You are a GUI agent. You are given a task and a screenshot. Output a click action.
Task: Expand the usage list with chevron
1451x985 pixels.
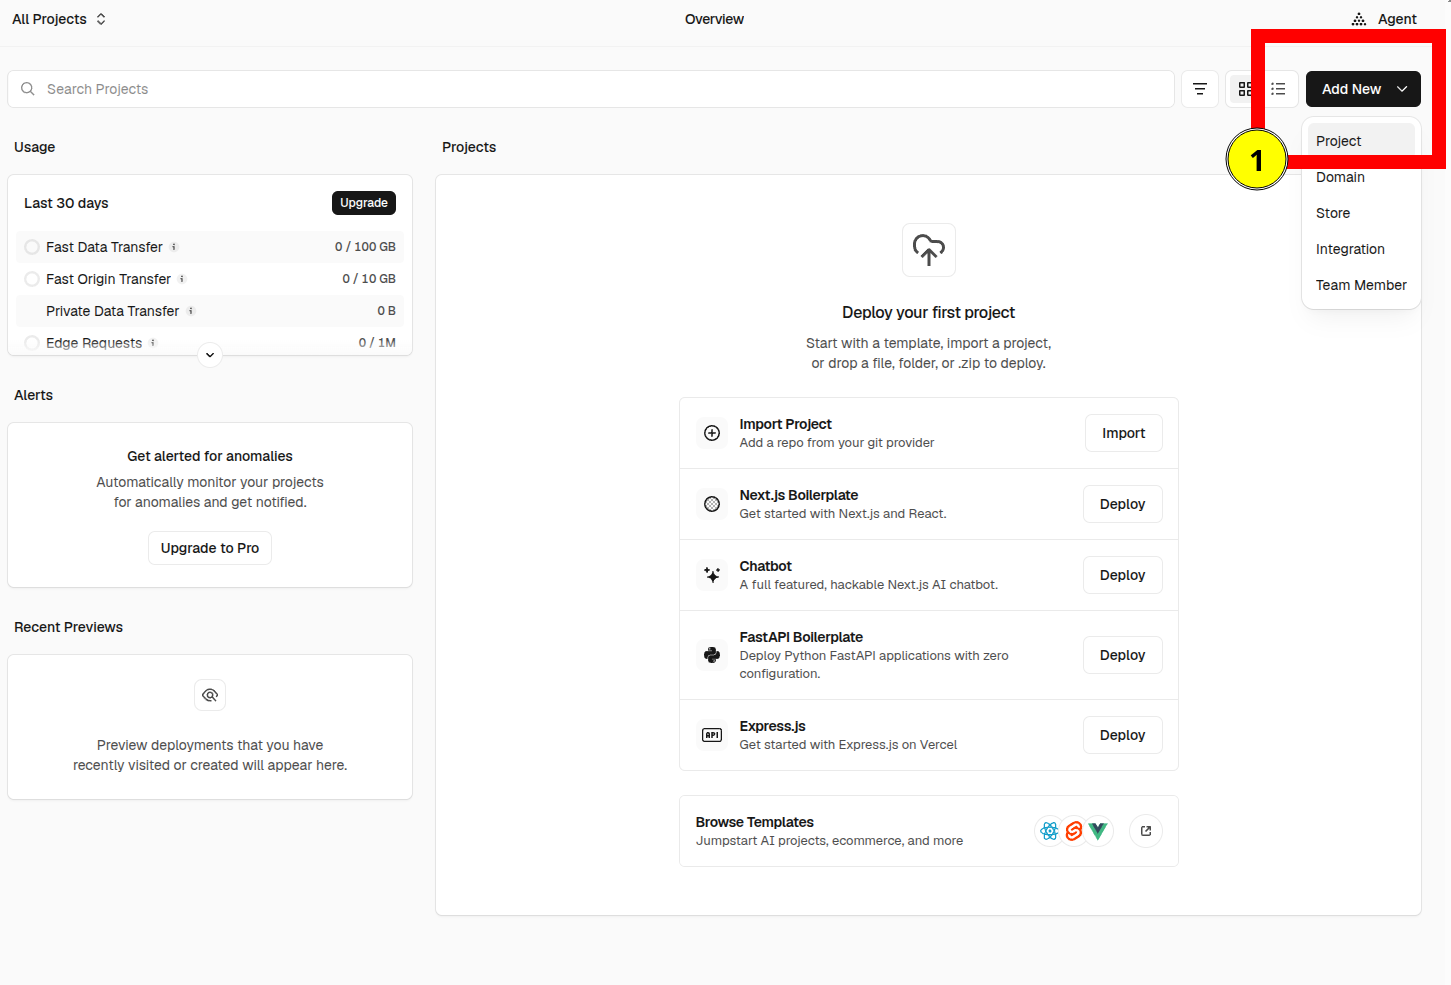click(x=210, y=355)
